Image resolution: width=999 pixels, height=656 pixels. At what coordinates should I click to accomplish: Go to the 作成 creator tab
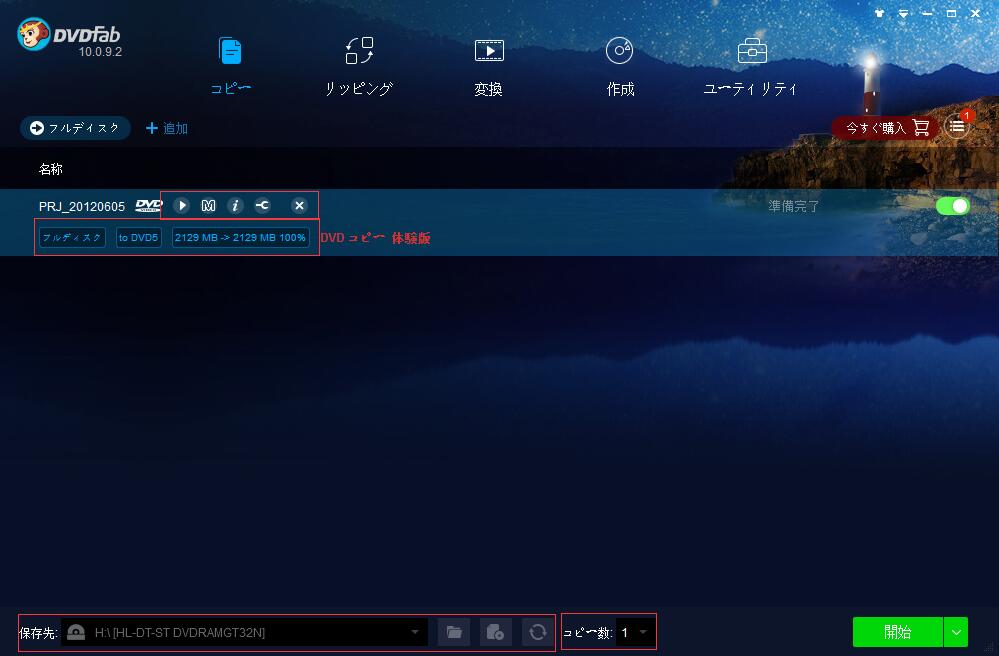[620, 66]
